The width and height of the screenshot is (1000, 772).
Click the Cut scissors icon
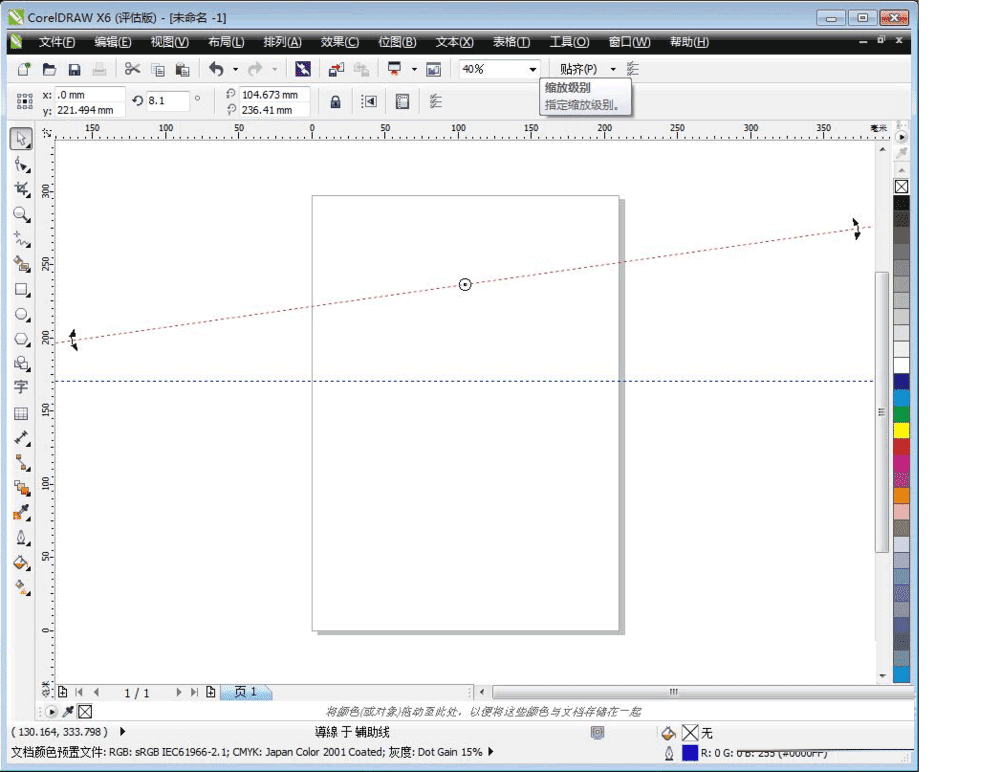point(132,69)
